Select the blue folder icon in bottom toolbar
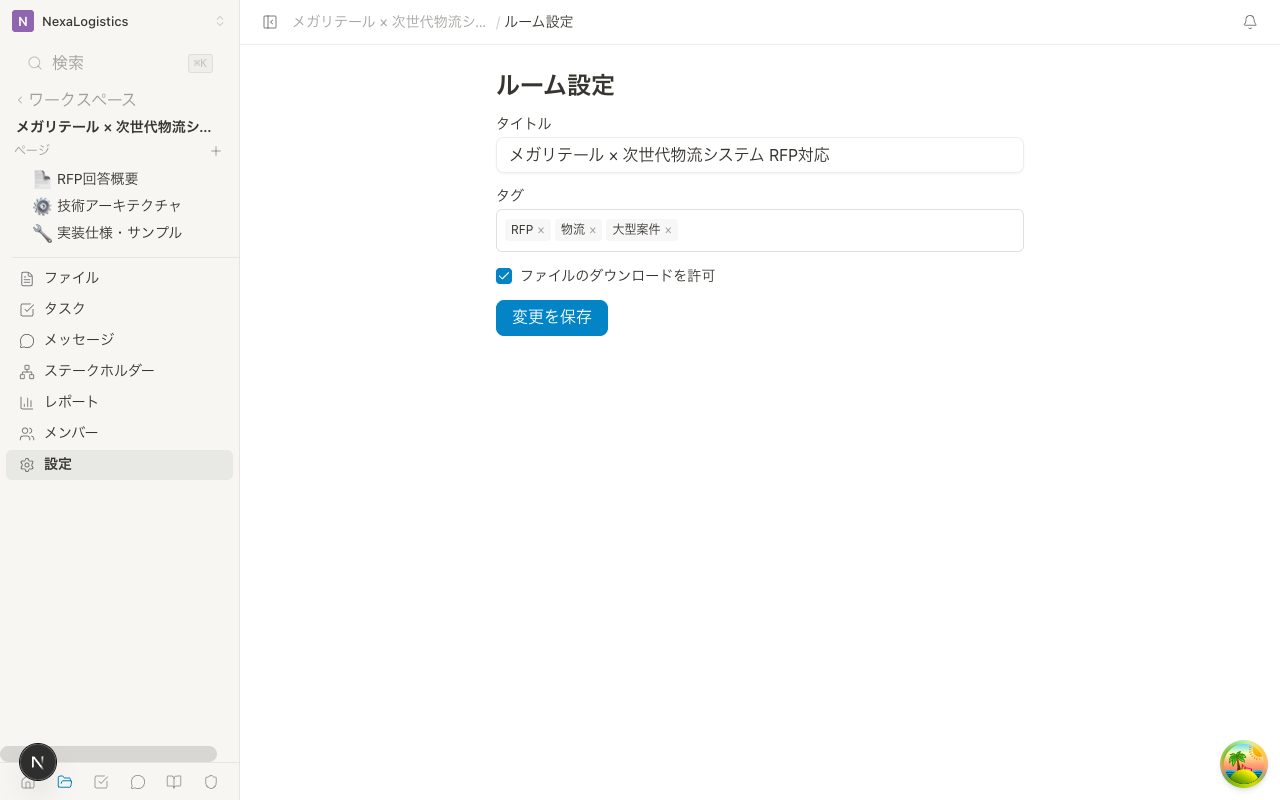 (x=65, y=782)
